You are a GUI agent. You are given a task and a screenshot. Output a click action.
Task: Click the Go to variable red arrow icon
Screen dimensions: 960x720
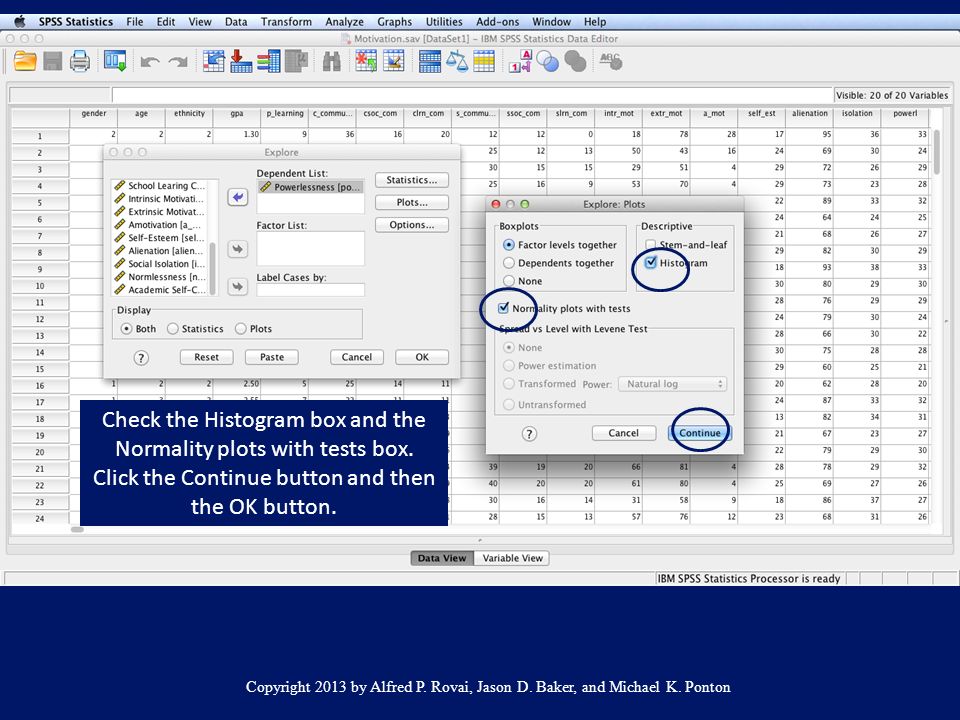(241, 62)
